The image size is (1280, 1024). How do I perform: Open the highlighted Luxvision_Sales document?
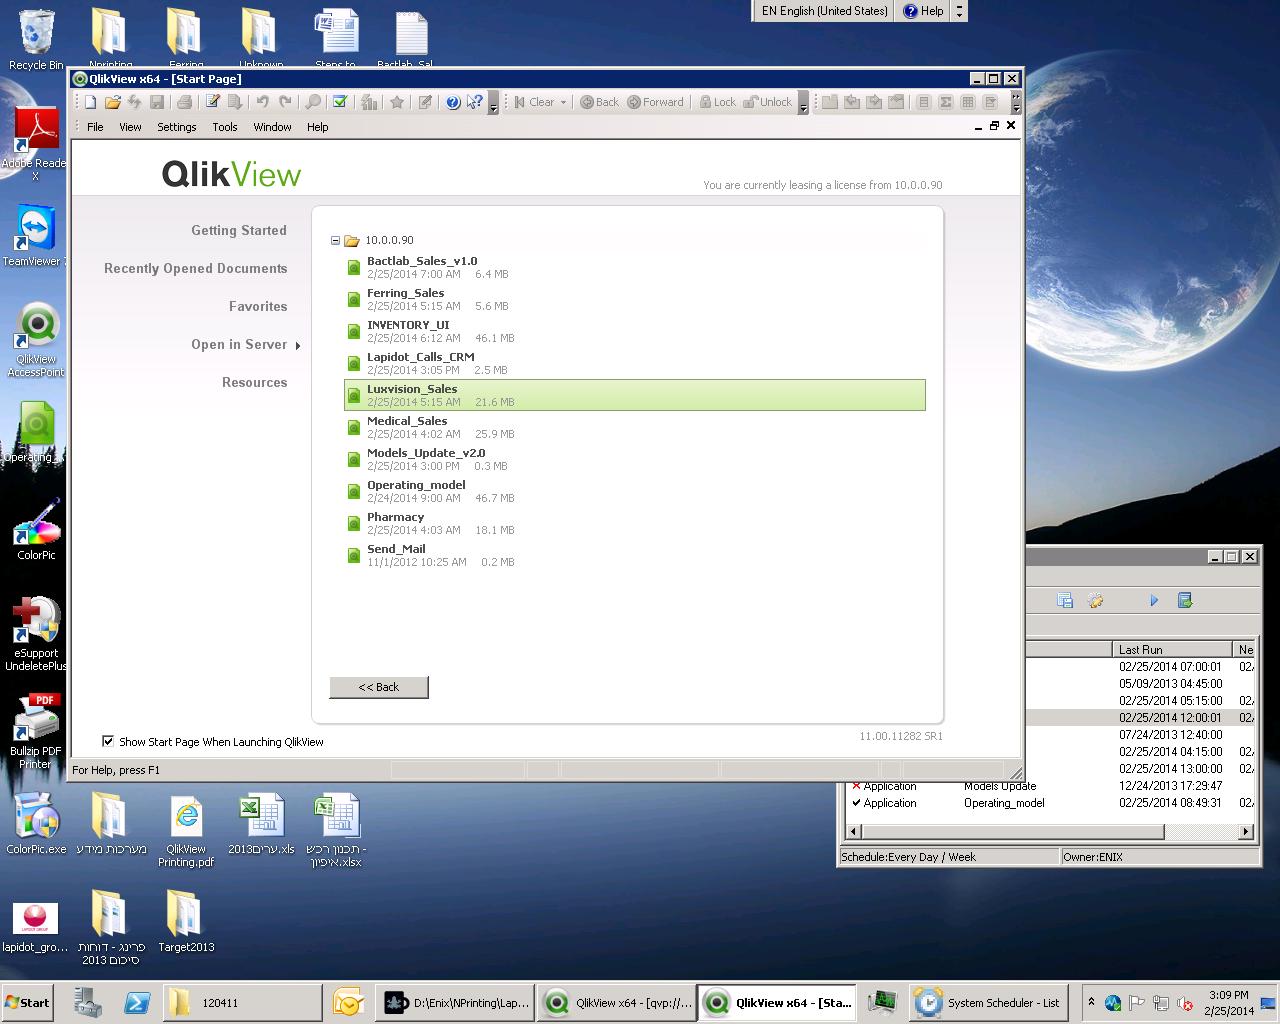(634, 395)
